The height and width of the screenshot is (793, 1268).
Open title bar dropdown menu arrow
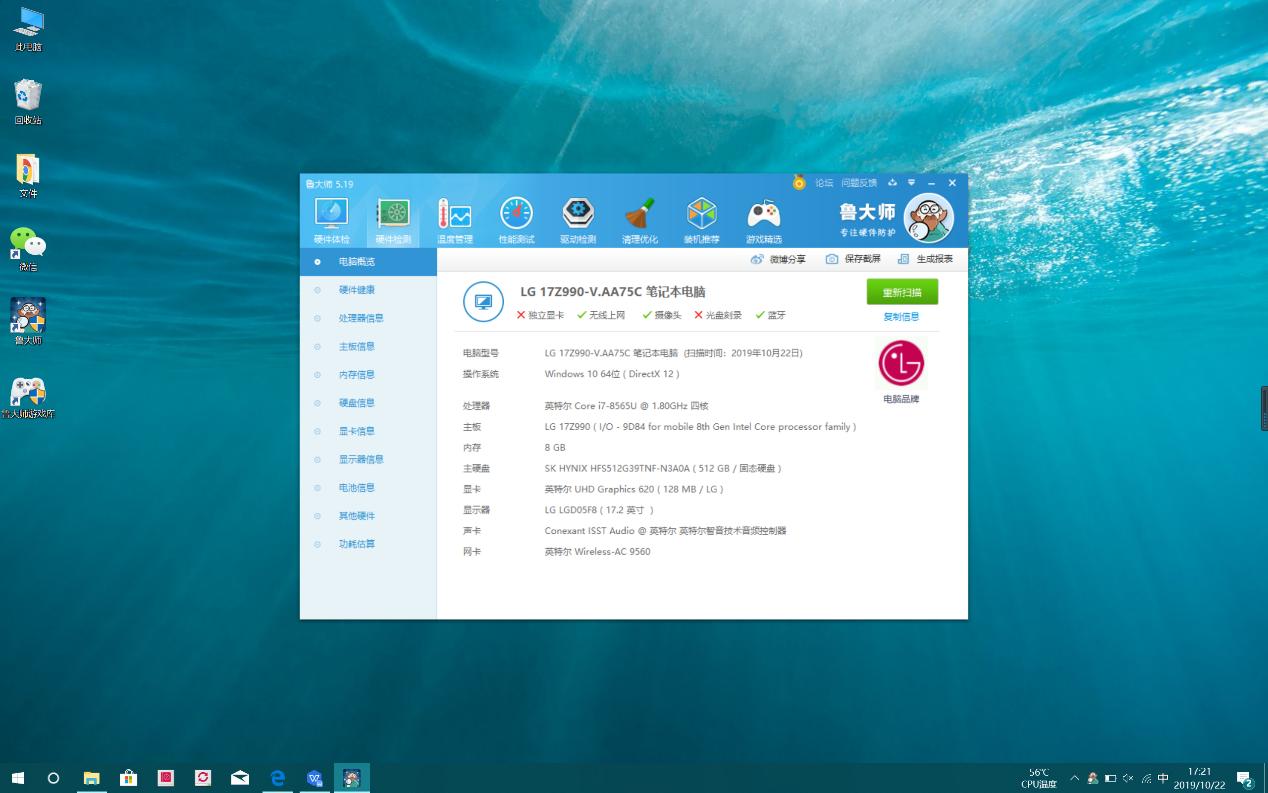coord(911,183)
